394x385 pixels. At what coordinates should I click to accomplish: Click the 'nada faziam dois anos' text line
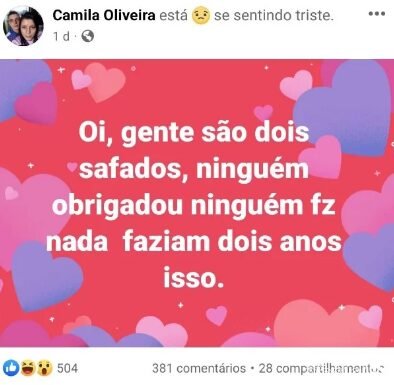click(194, 241)
